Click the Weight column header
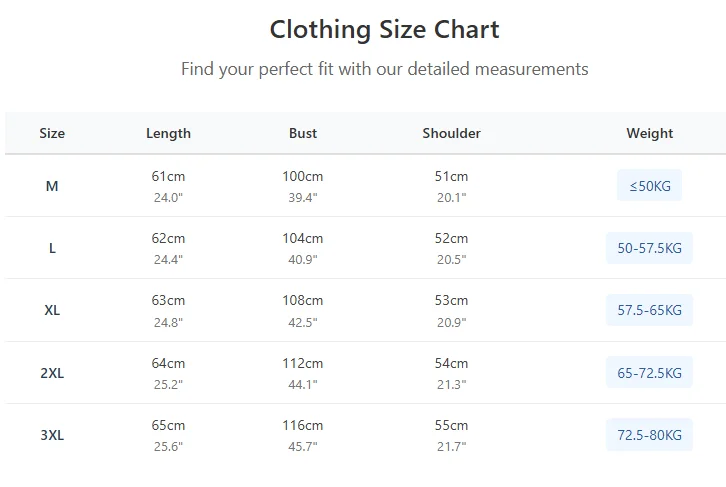Viewport: 726px width, 487px height. click(x=649, y=133)
